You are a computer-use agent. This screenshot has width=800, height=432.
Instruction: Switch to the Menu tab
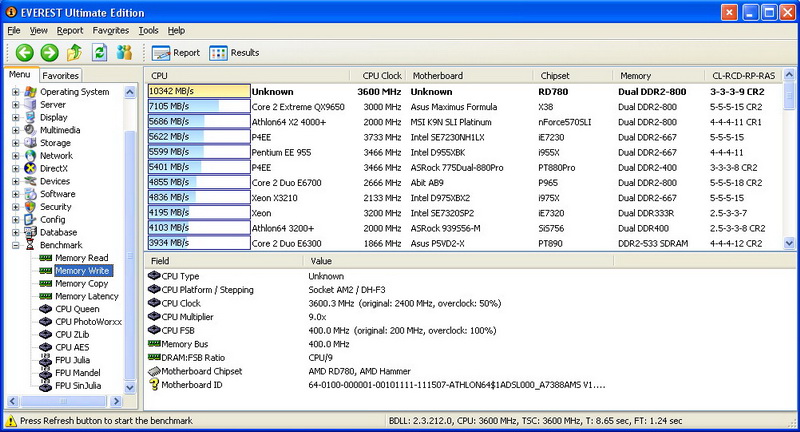click(x=20, y=74)
